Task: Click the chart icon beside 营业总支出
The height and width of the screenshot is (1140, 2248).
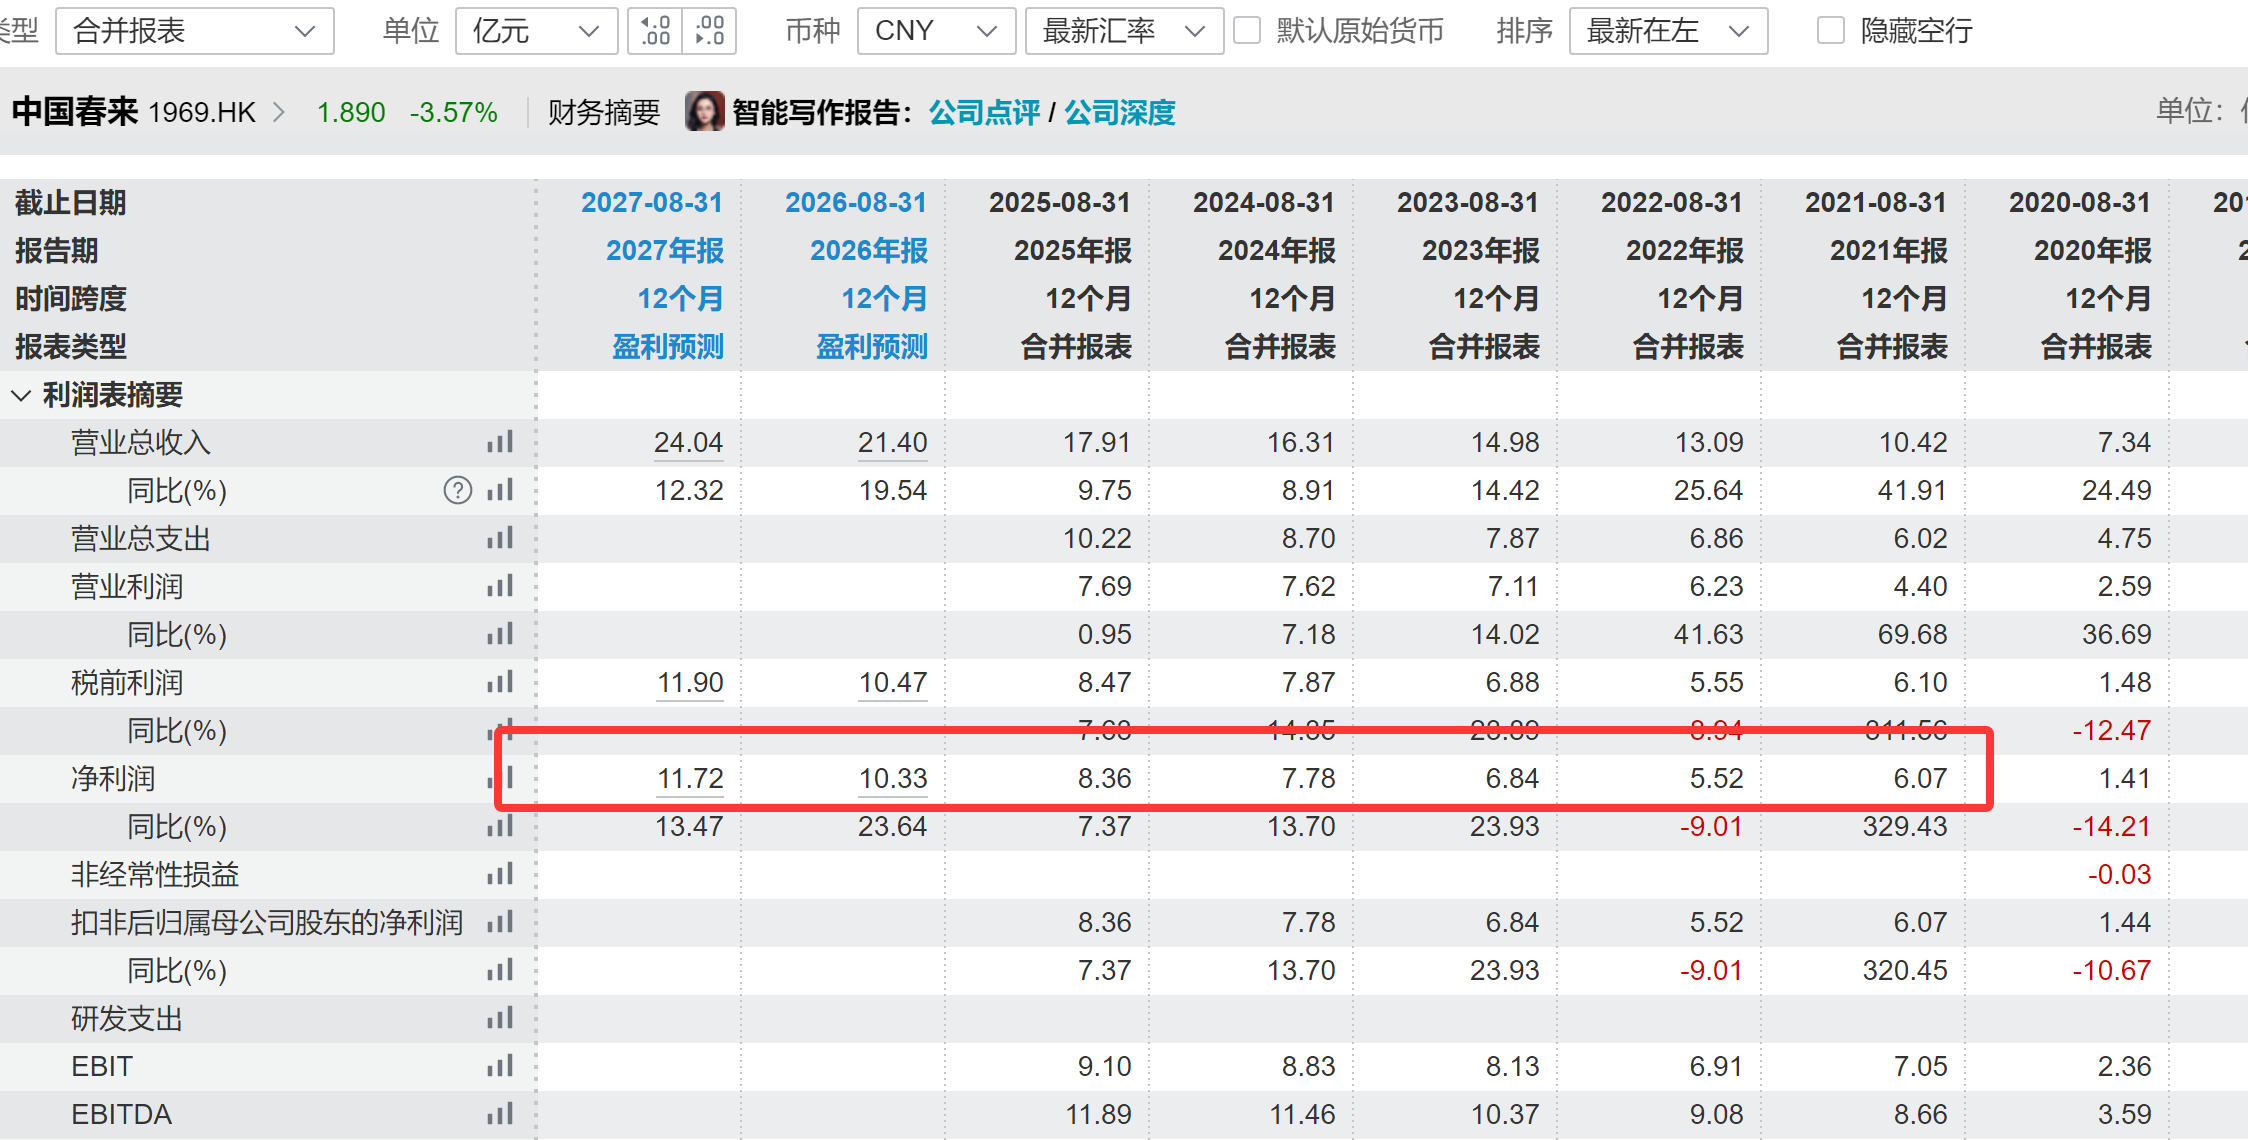Action: pyautogui.click(x=500, y=539)
